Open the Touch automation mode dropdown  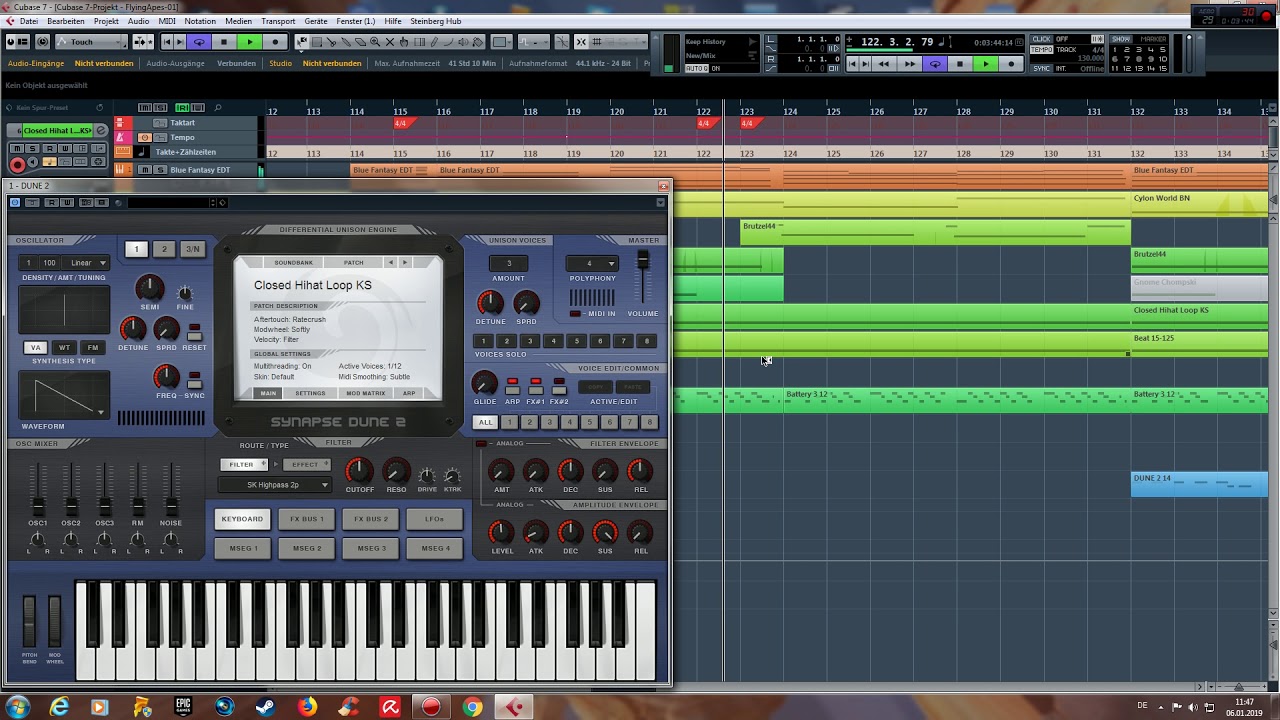(x=91, y=42)
